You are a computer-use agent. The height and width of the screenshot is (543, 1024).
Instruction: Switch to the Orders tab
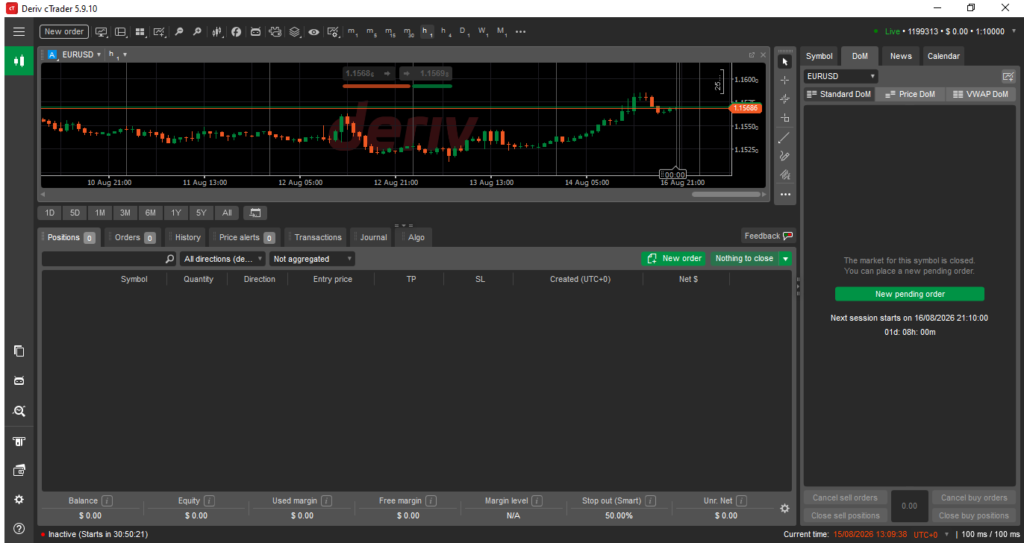tap(135, 237)
